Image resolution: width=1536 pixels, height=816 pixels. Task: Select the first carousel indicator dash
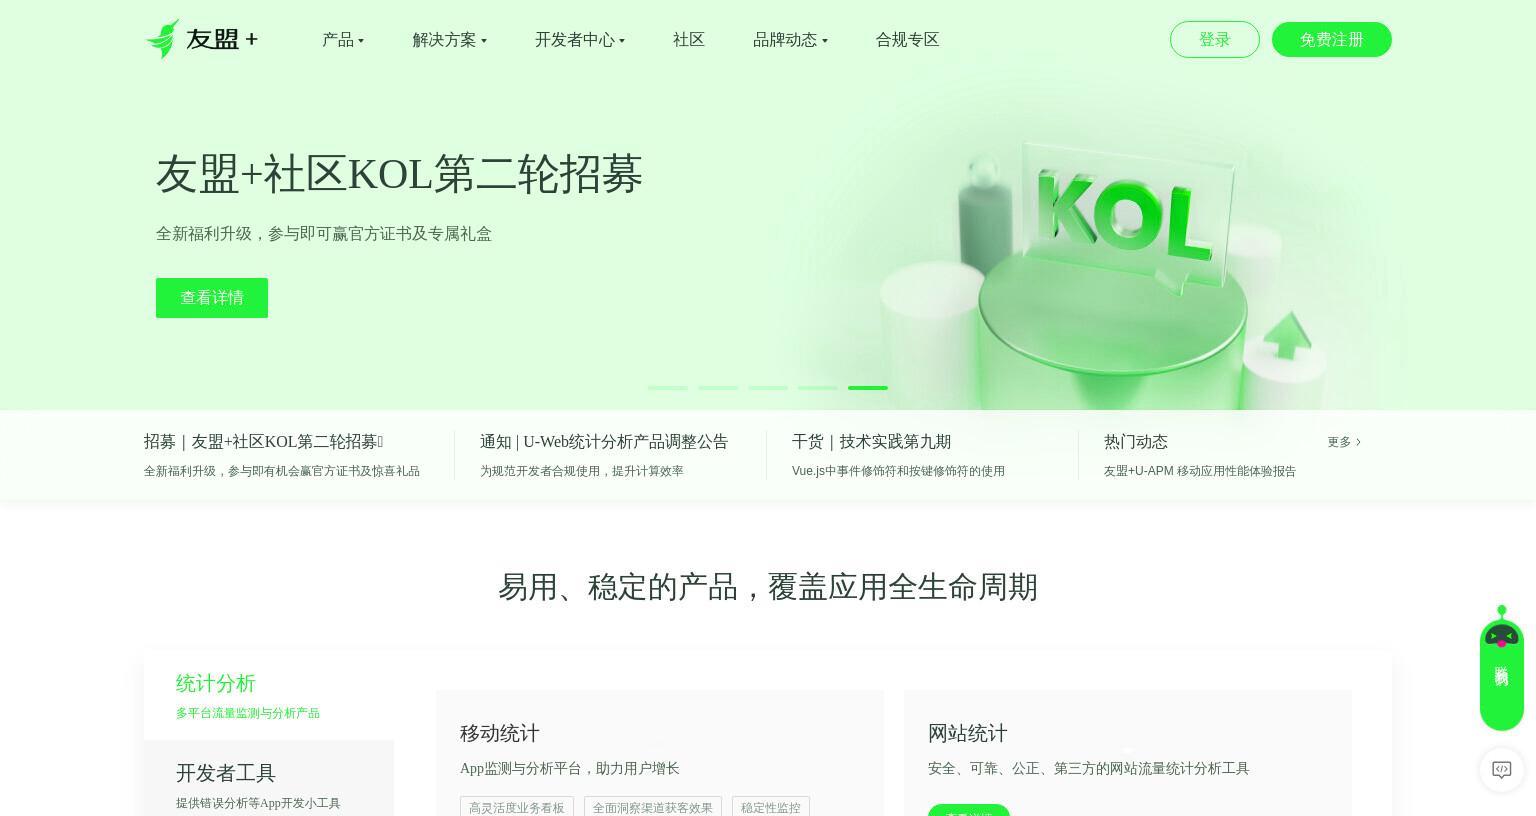[668, 388]
